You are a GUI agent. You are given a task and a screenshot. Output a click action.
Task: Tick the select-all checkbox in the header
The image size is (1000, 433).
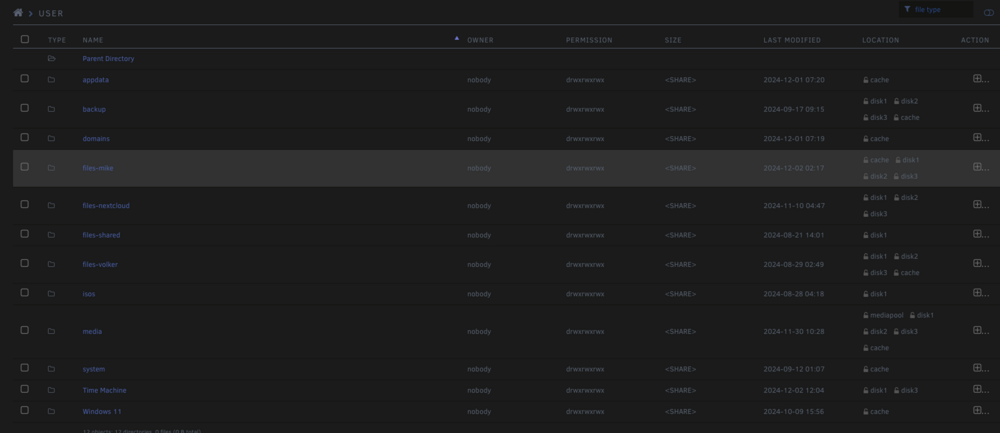(x=25, y=40)
